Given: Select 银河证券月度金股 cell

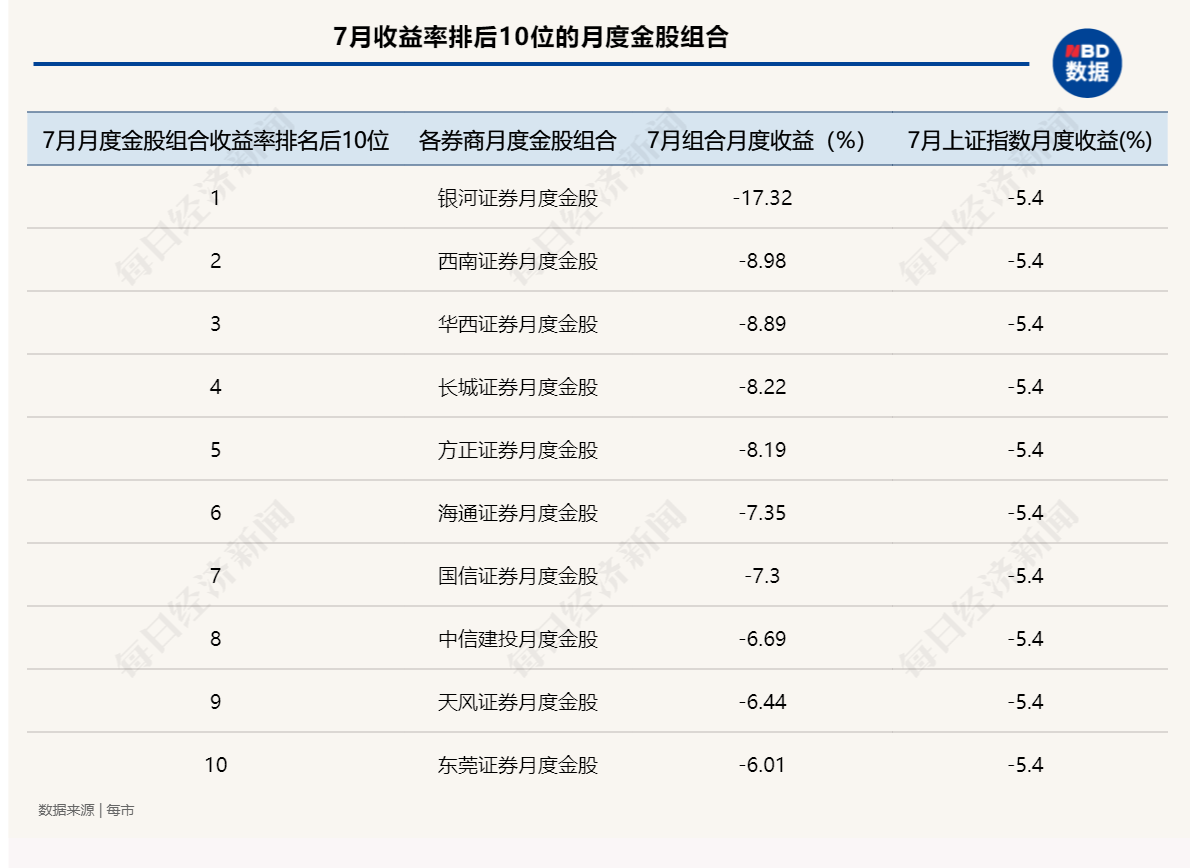Looking at the screenshot, I should tap(518, 198).
